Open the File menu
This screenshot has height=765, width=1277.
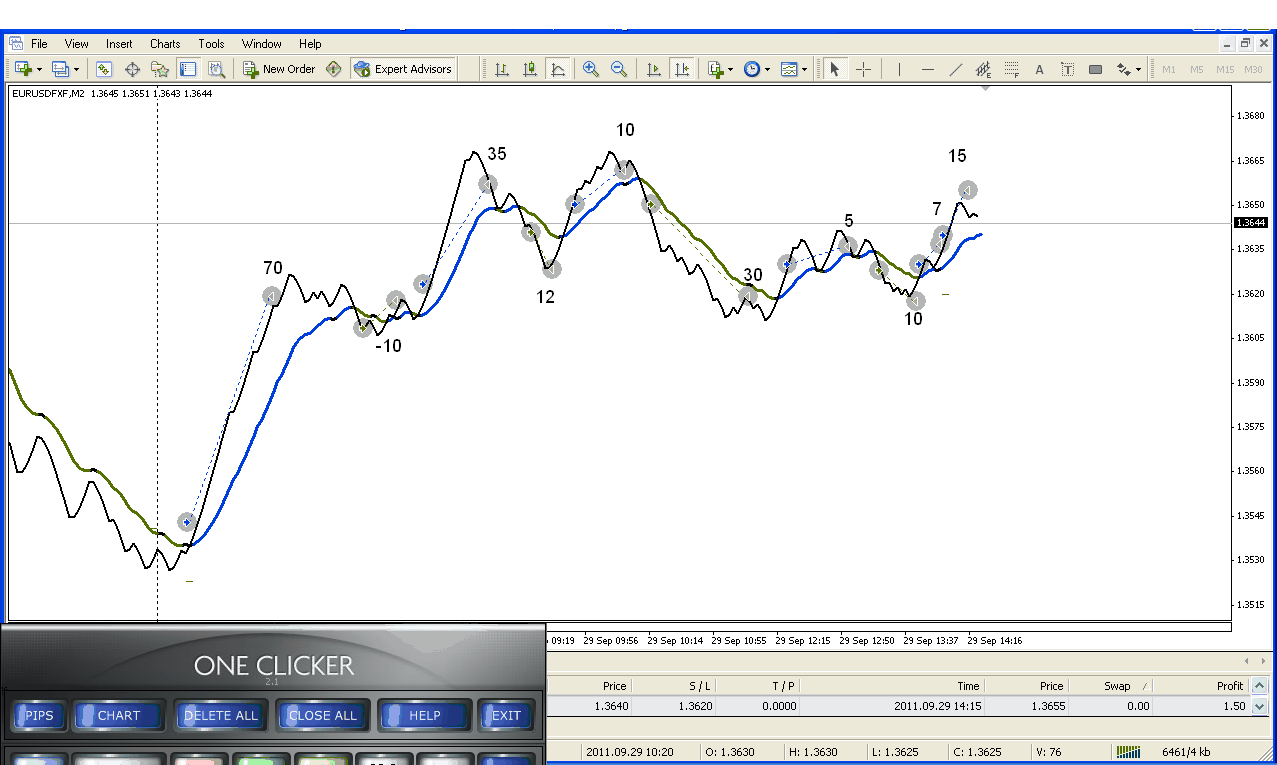[x=39, y=44]
